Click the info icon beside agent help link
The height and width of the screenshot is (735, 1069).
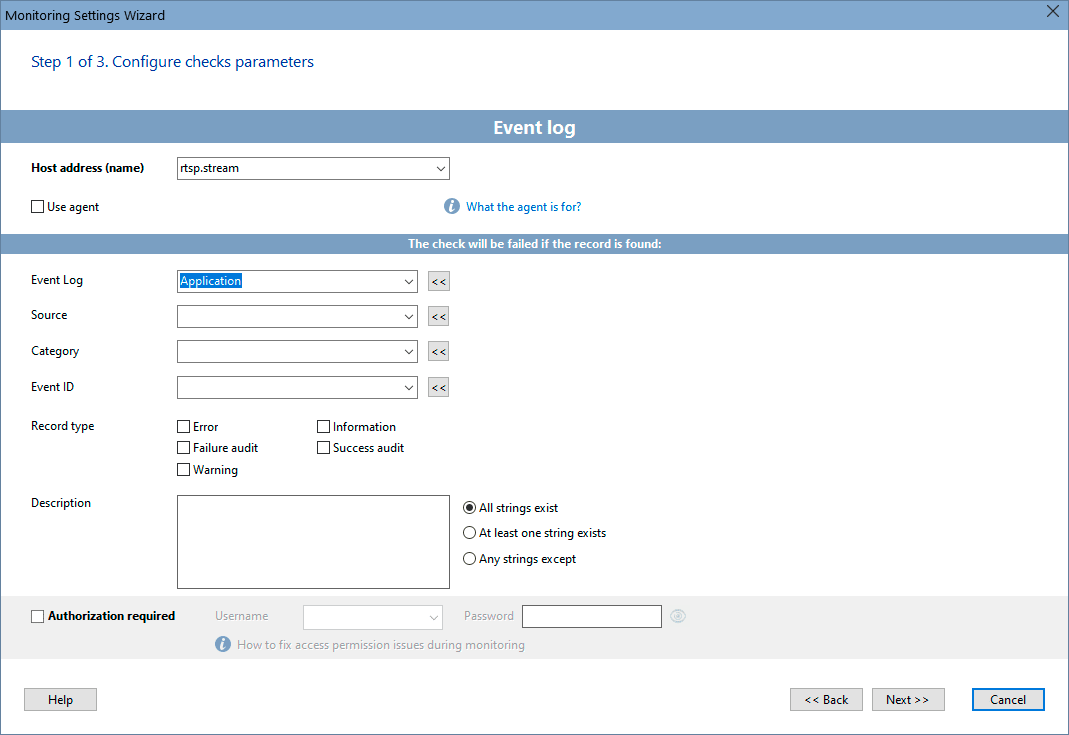(452, 207)
